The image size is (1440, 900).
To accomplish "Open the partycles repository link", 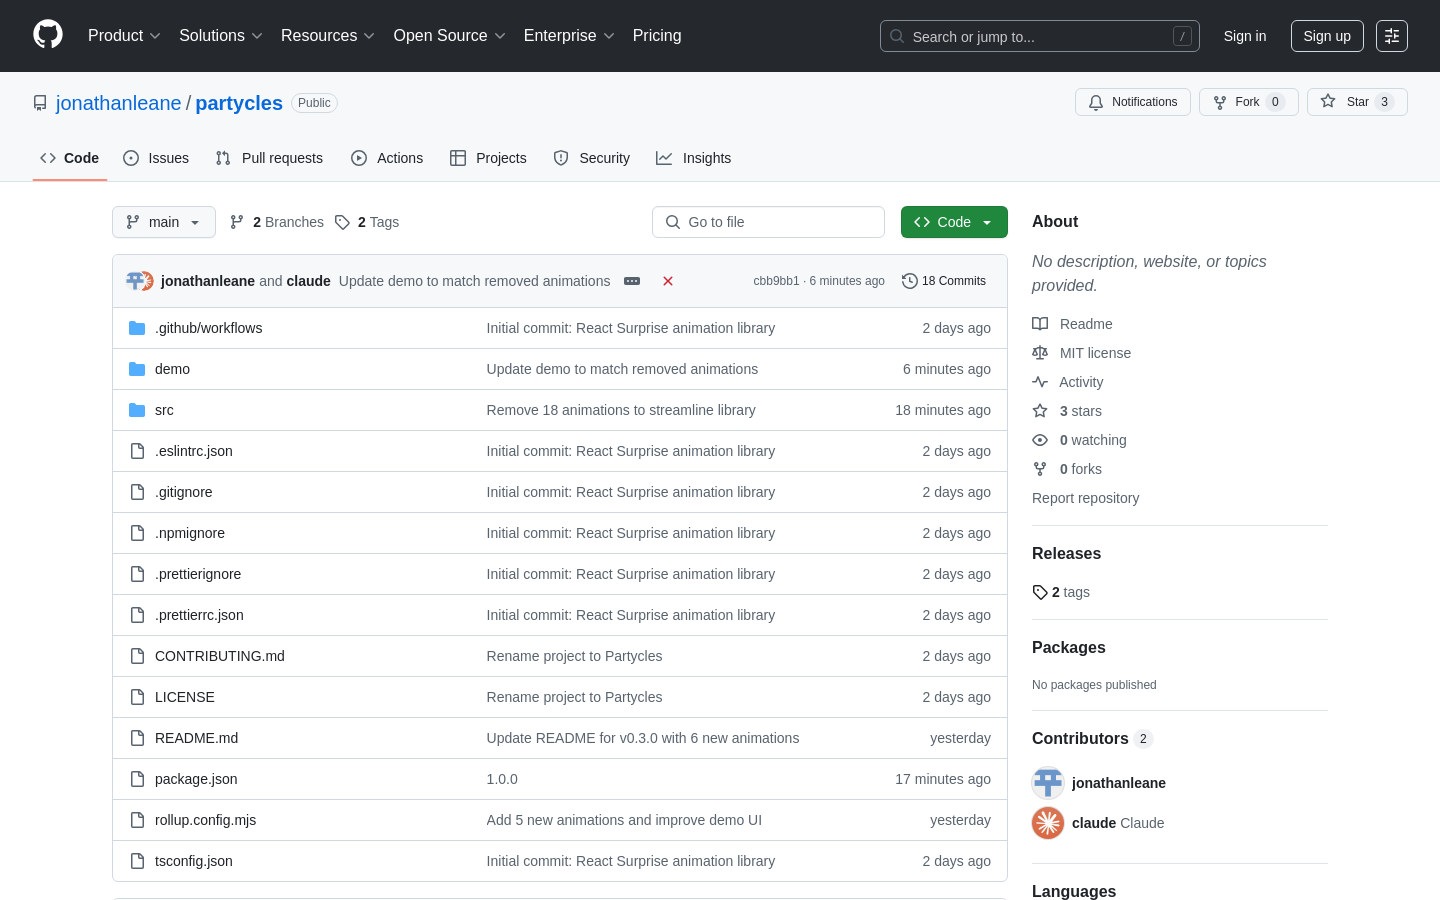I will pos(239,103).
